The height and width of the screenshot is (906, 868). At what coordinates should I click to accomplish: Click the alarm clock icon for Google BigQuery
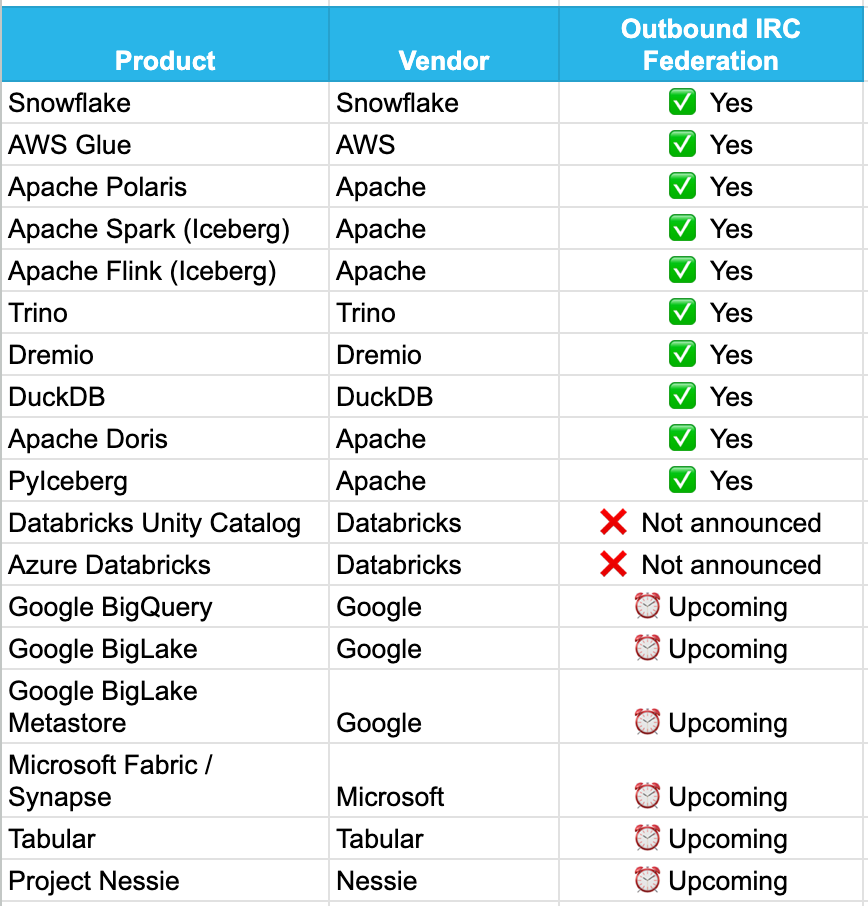[x=647, y=607]
